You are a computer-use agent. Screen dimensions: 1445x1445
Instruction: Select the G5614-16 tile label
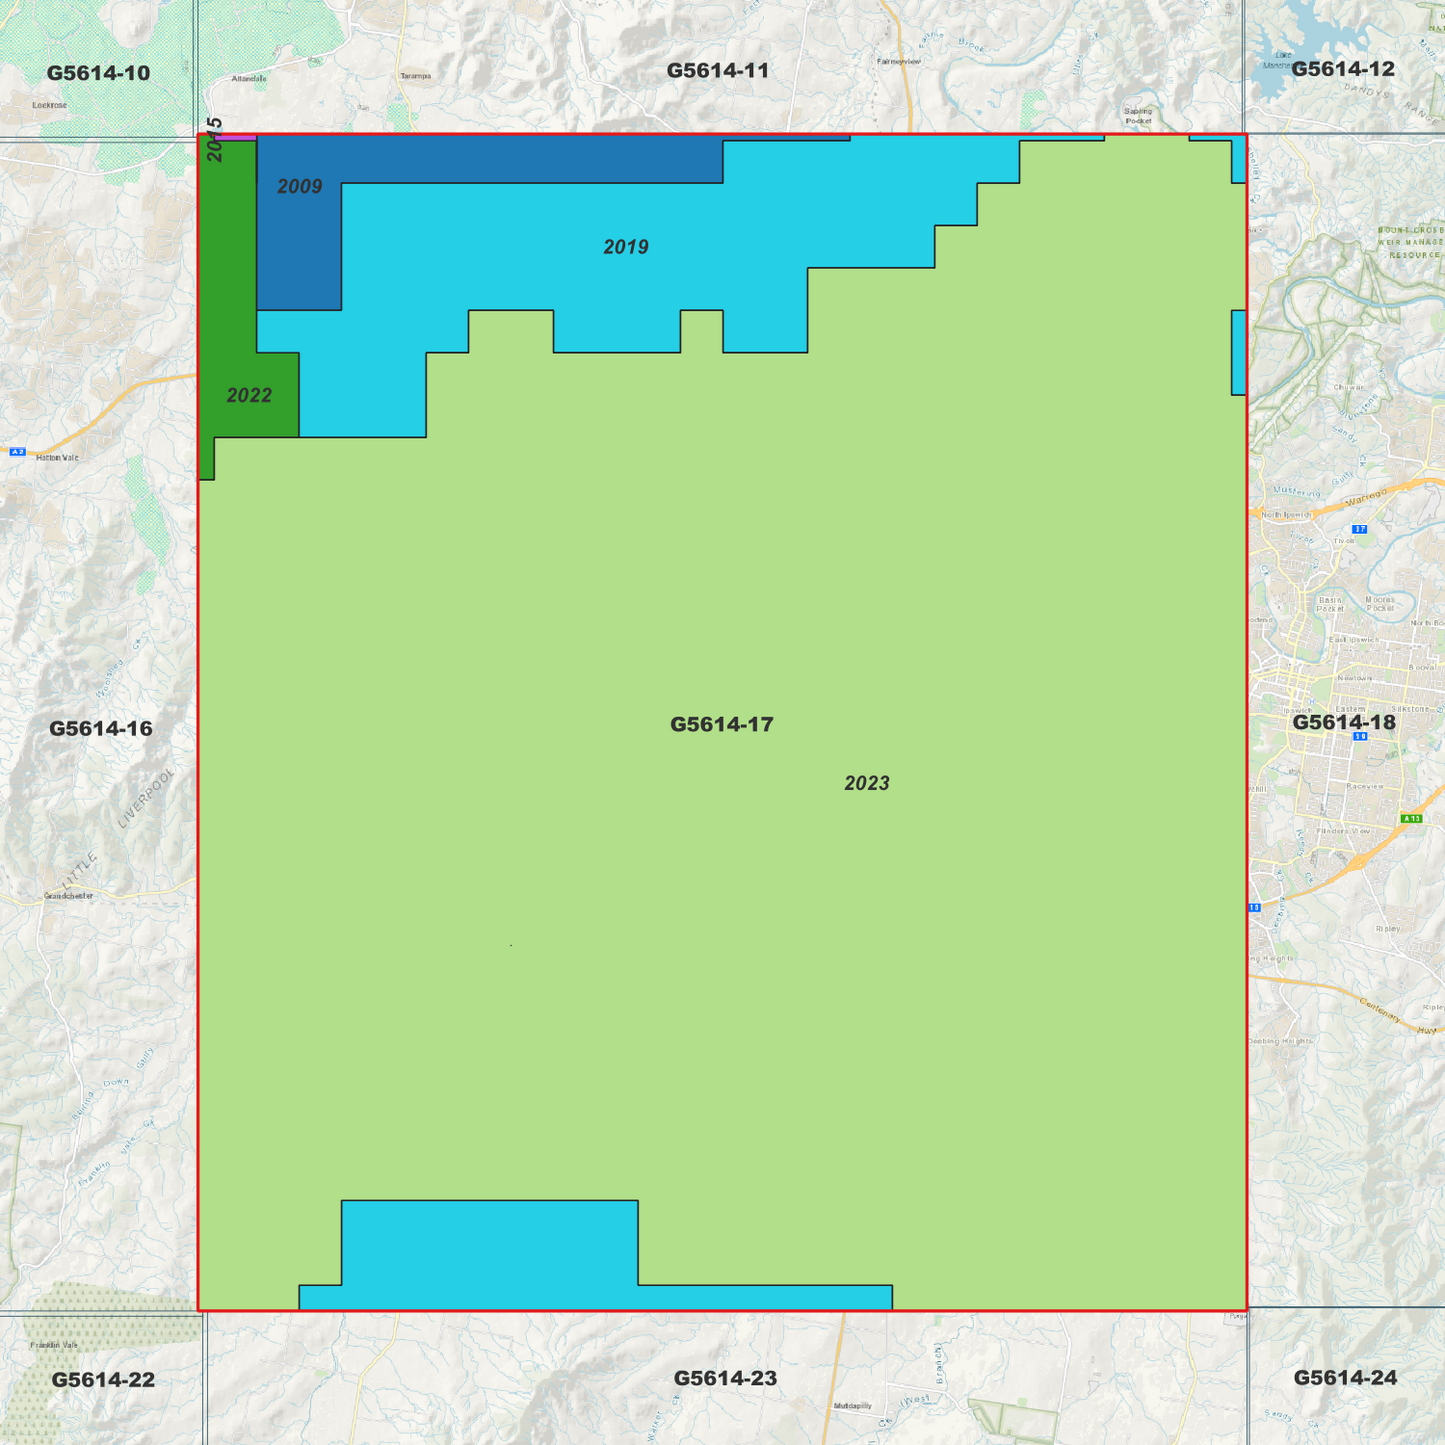coord(101,728)
